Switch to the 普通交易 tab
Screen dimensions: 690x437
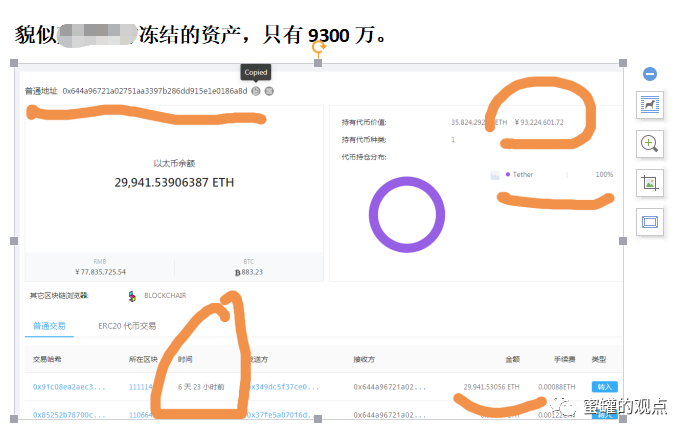[49, 326]
